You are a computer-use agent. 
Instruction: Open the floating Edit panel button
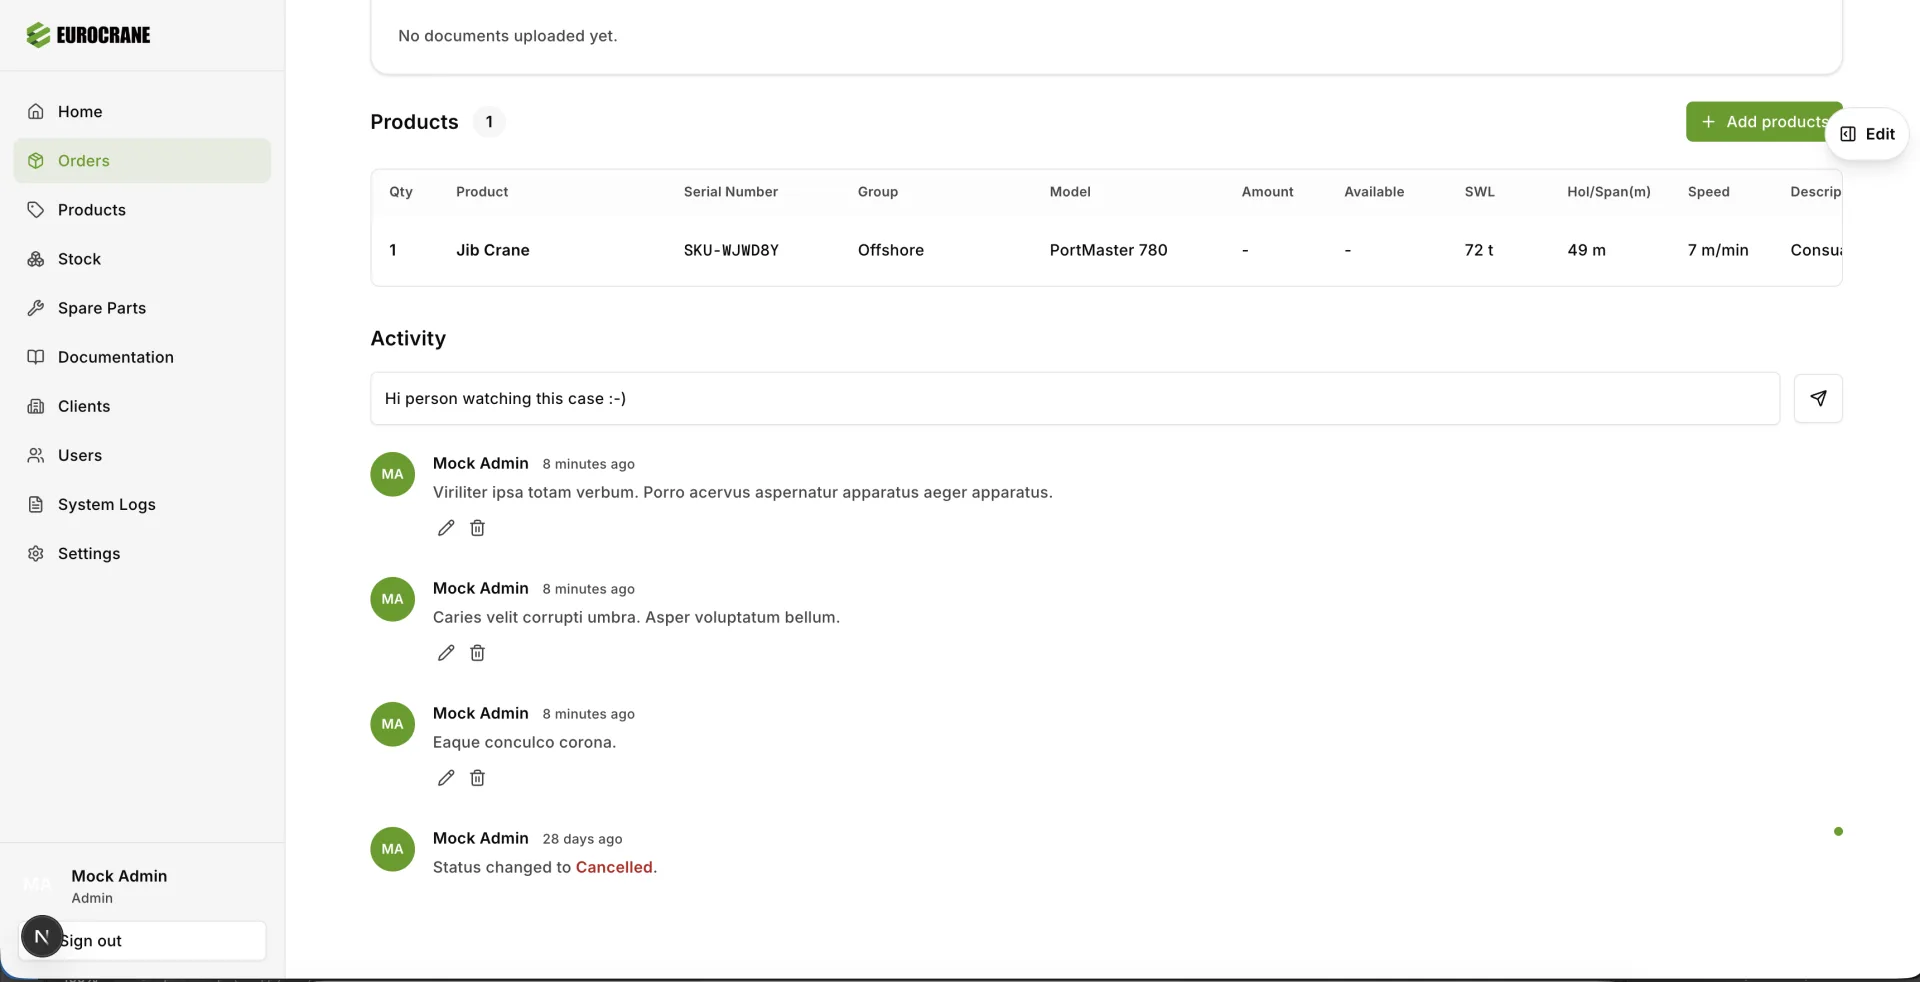1867,134
